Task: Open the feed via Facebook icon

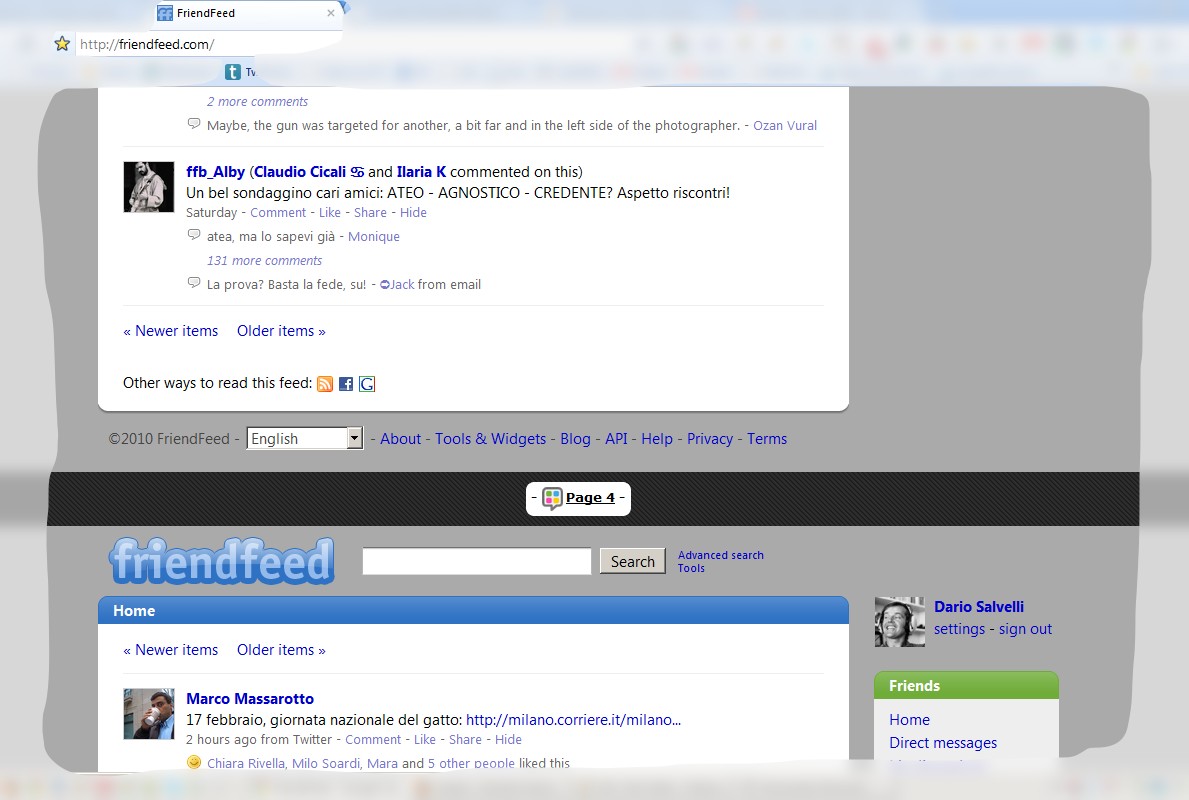Action: click(x=346, y=384)
